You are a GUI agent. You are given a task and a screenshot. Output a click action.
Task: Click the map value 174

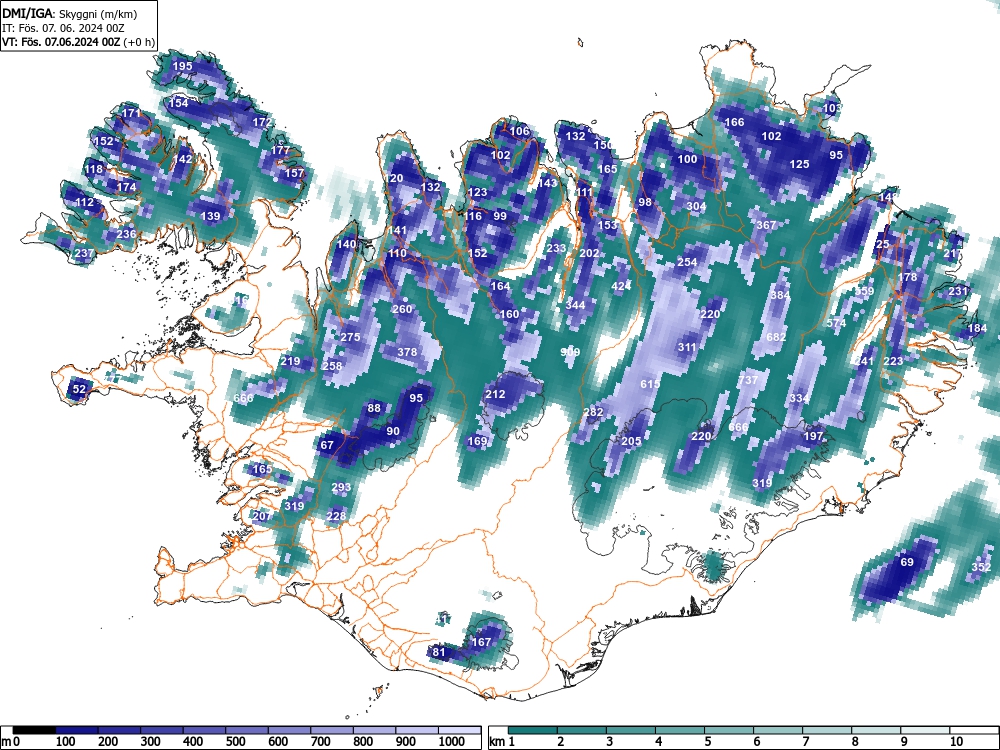[x=126, y=187]
